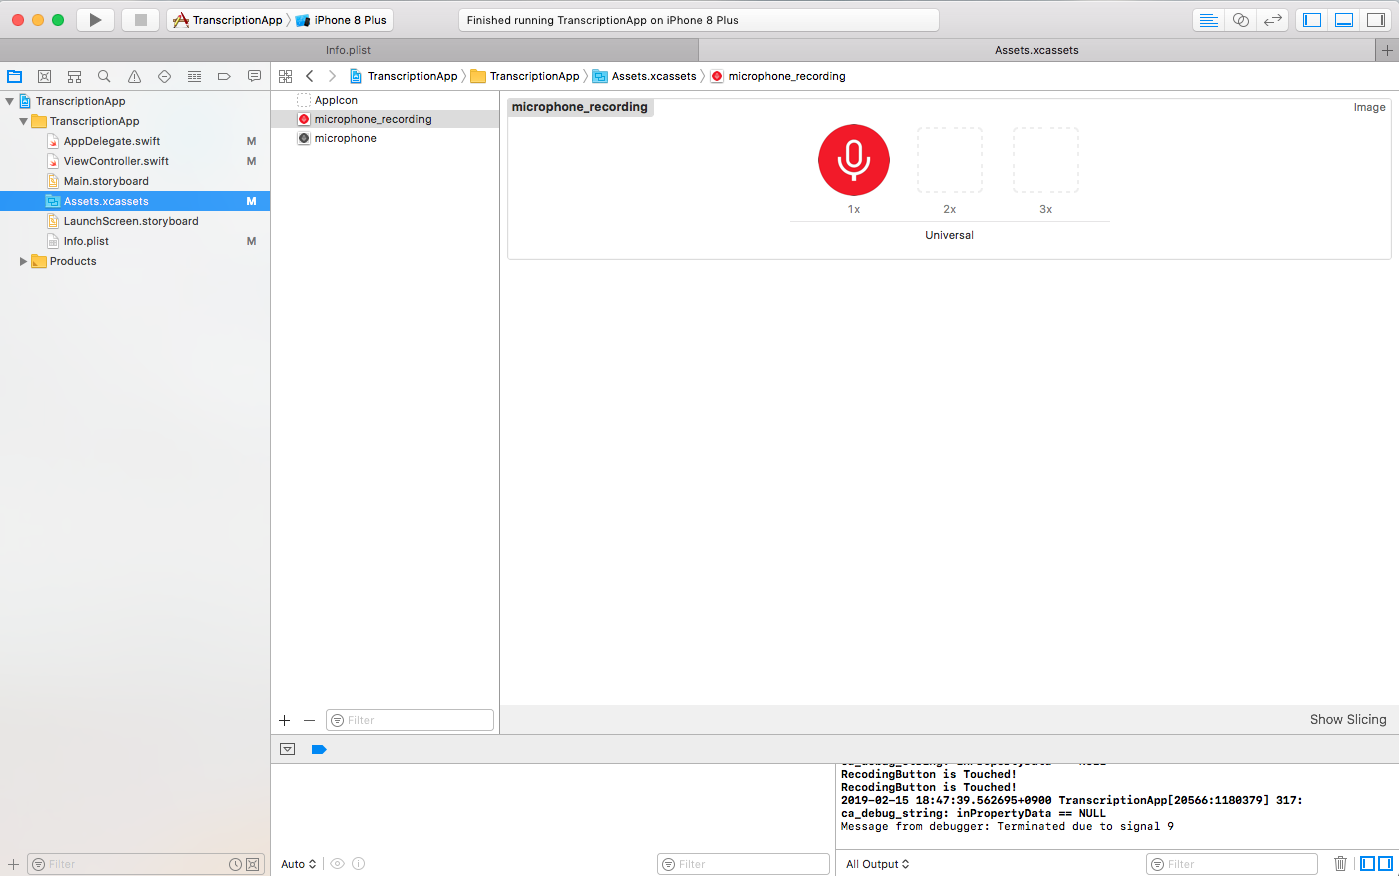
Task: Toggle breakpoints activation
Action: click(319, 749)
